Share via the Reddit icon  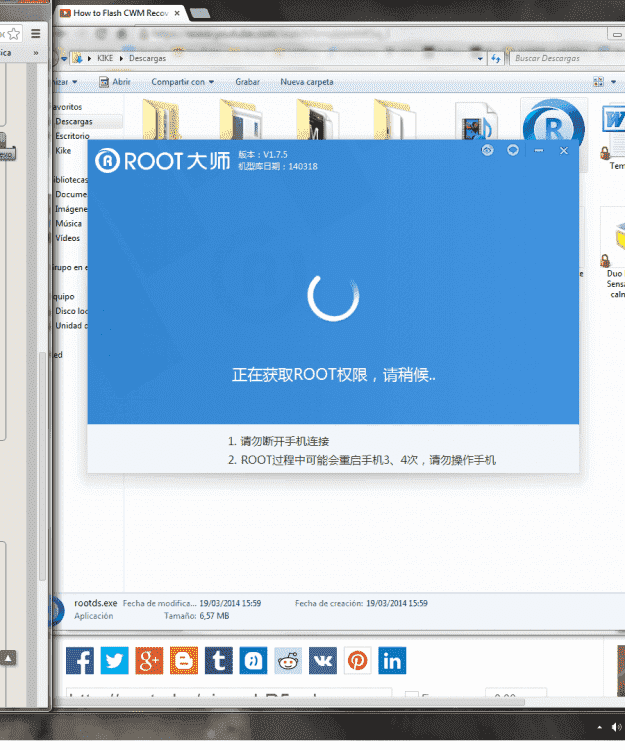coord(288,661)
